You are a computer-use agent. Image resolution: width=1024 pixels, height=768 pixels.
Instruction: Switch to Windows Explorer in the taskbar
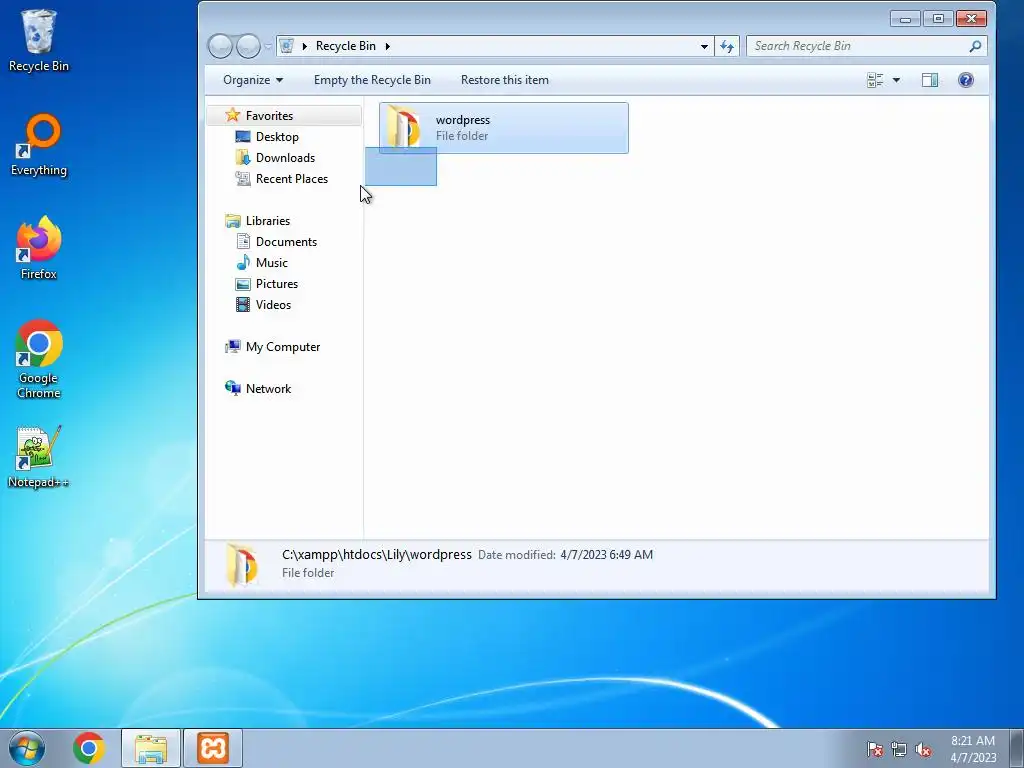[x=151, y=748]
